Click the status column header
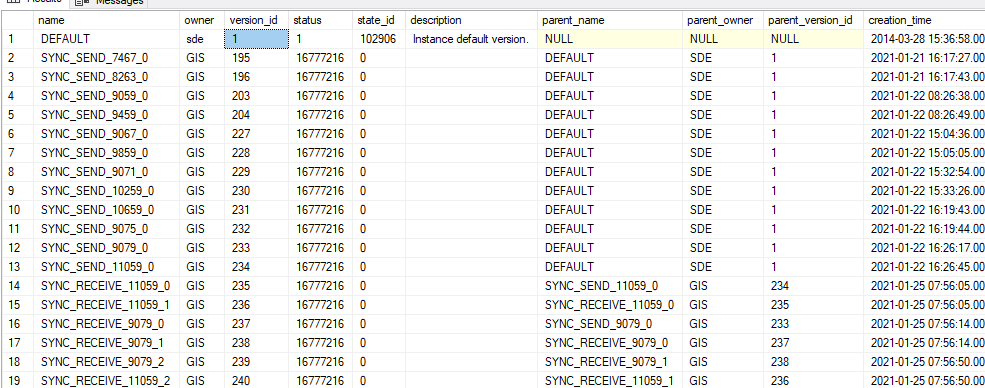Screen dimensions: 985x388 [320, 20]
